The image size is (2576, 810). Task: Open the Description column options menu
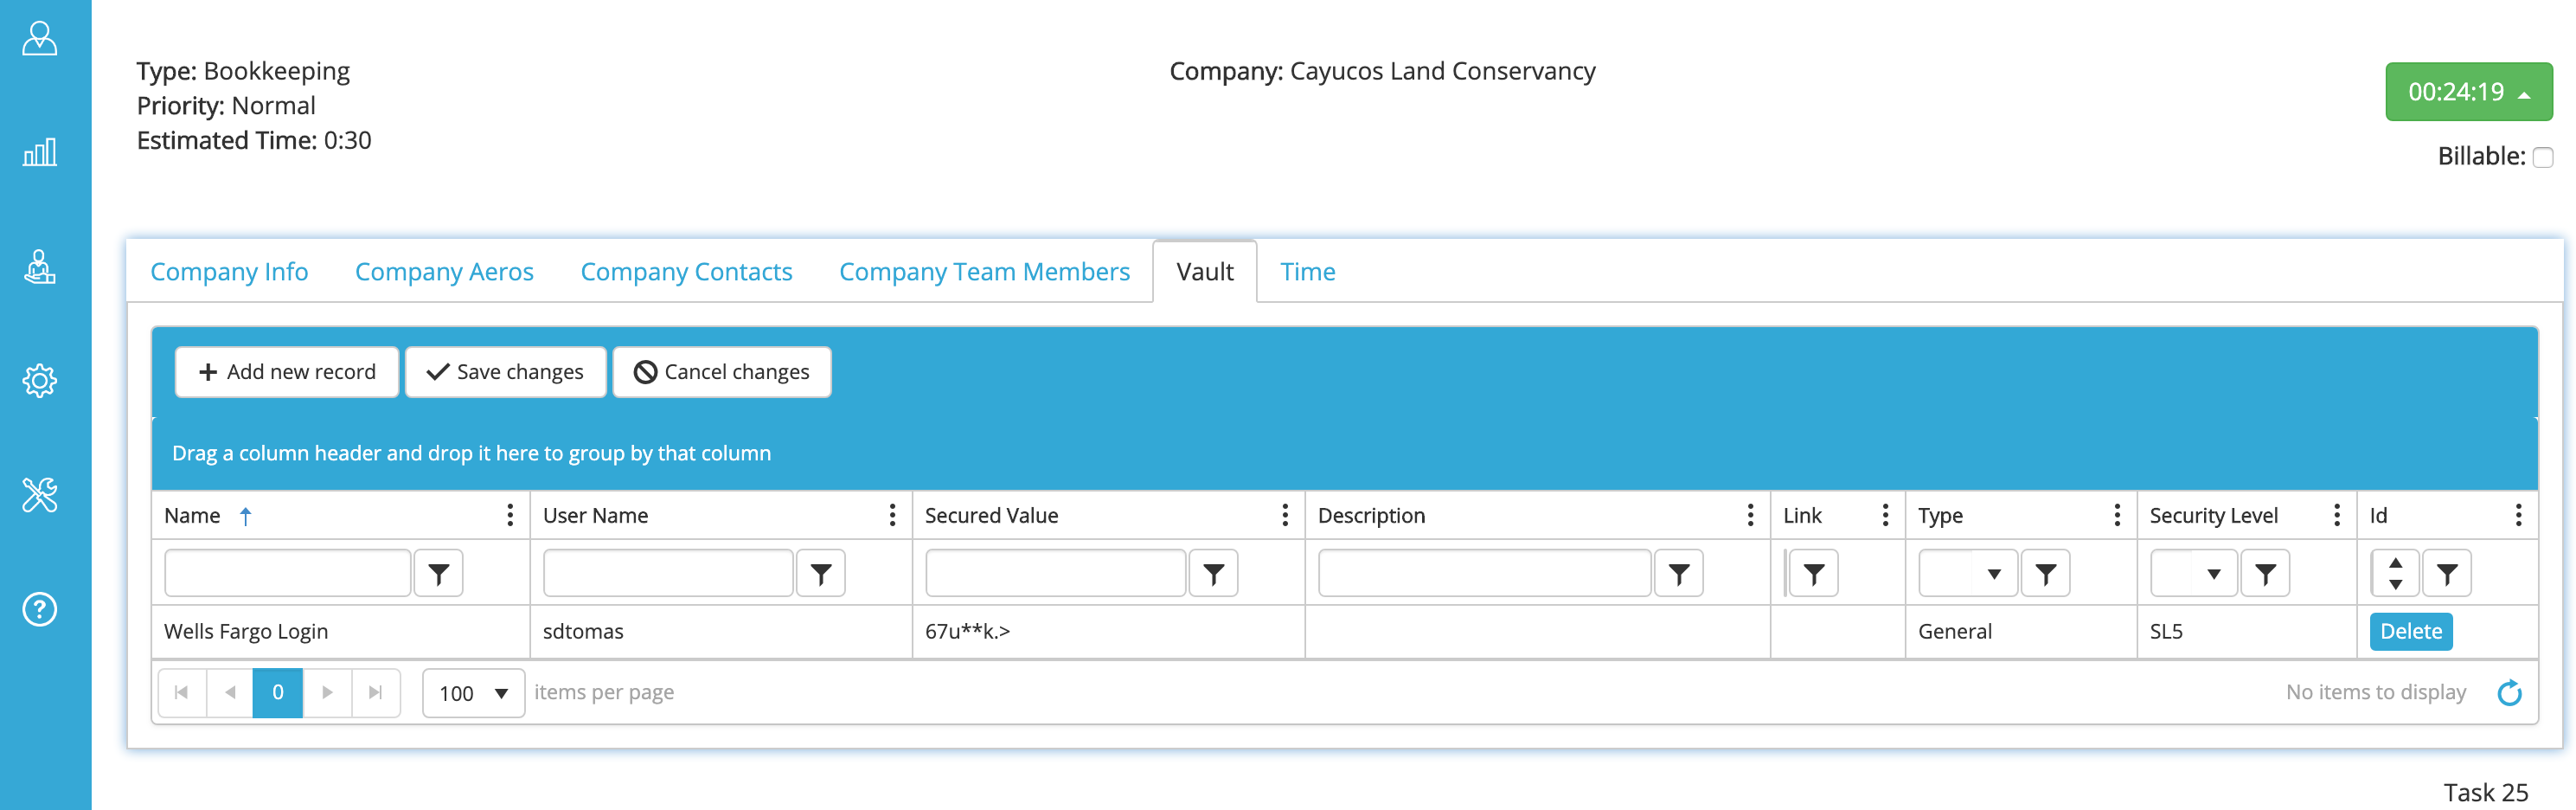click(x=1750, y=515)
